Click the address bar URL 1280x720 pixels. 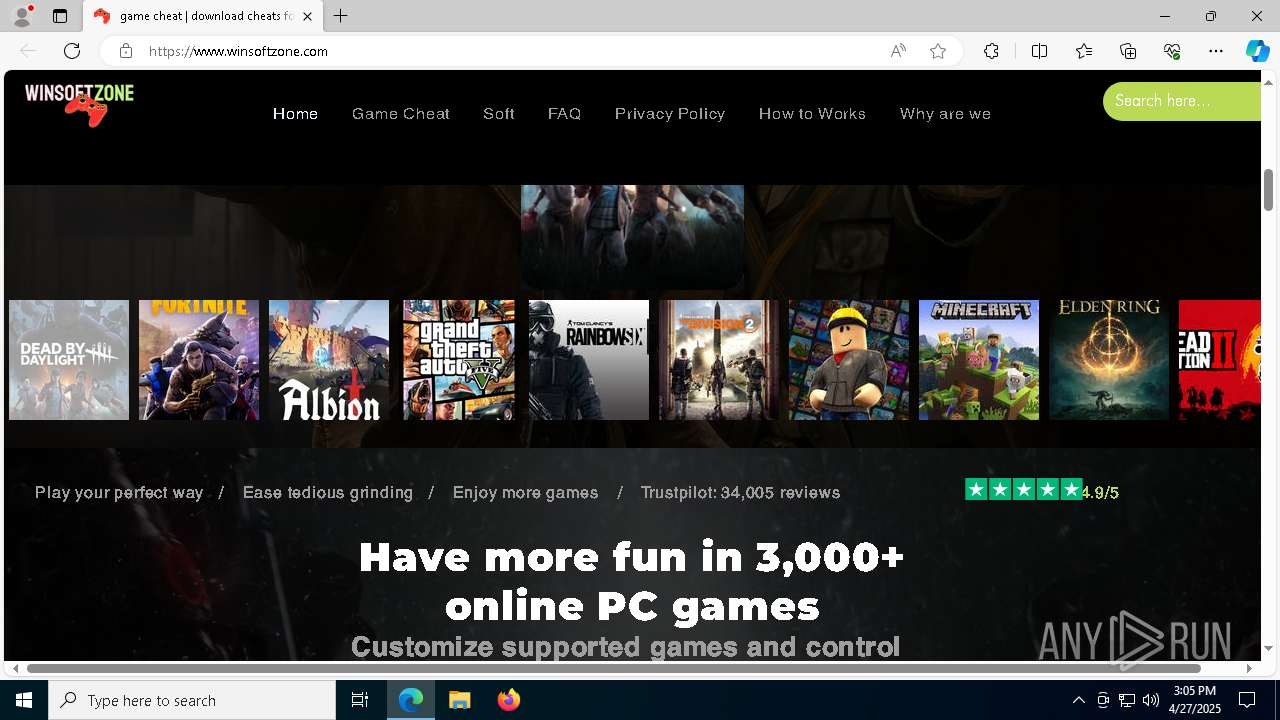[238, 51]
